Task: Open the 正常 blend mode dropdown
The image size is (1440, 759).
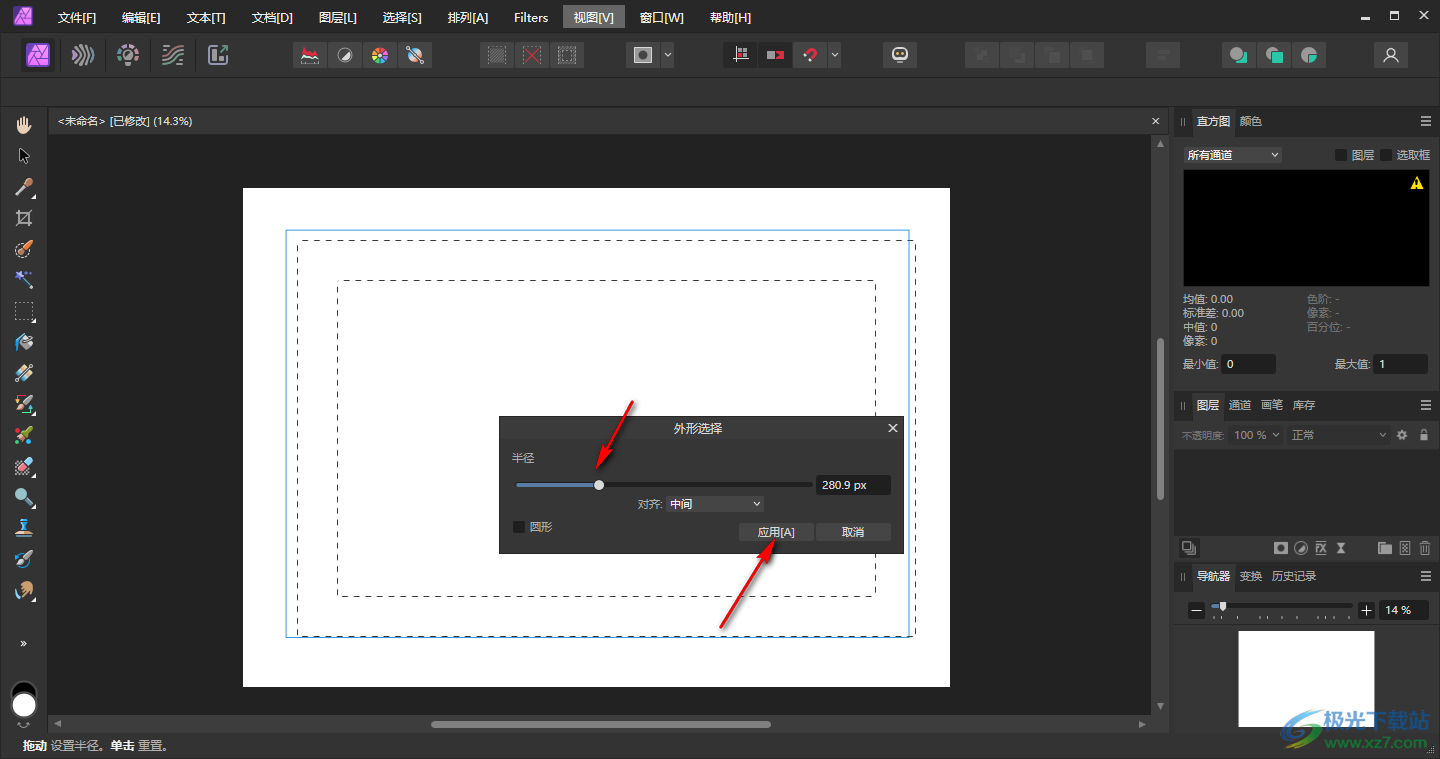Action: (1338, 435)
